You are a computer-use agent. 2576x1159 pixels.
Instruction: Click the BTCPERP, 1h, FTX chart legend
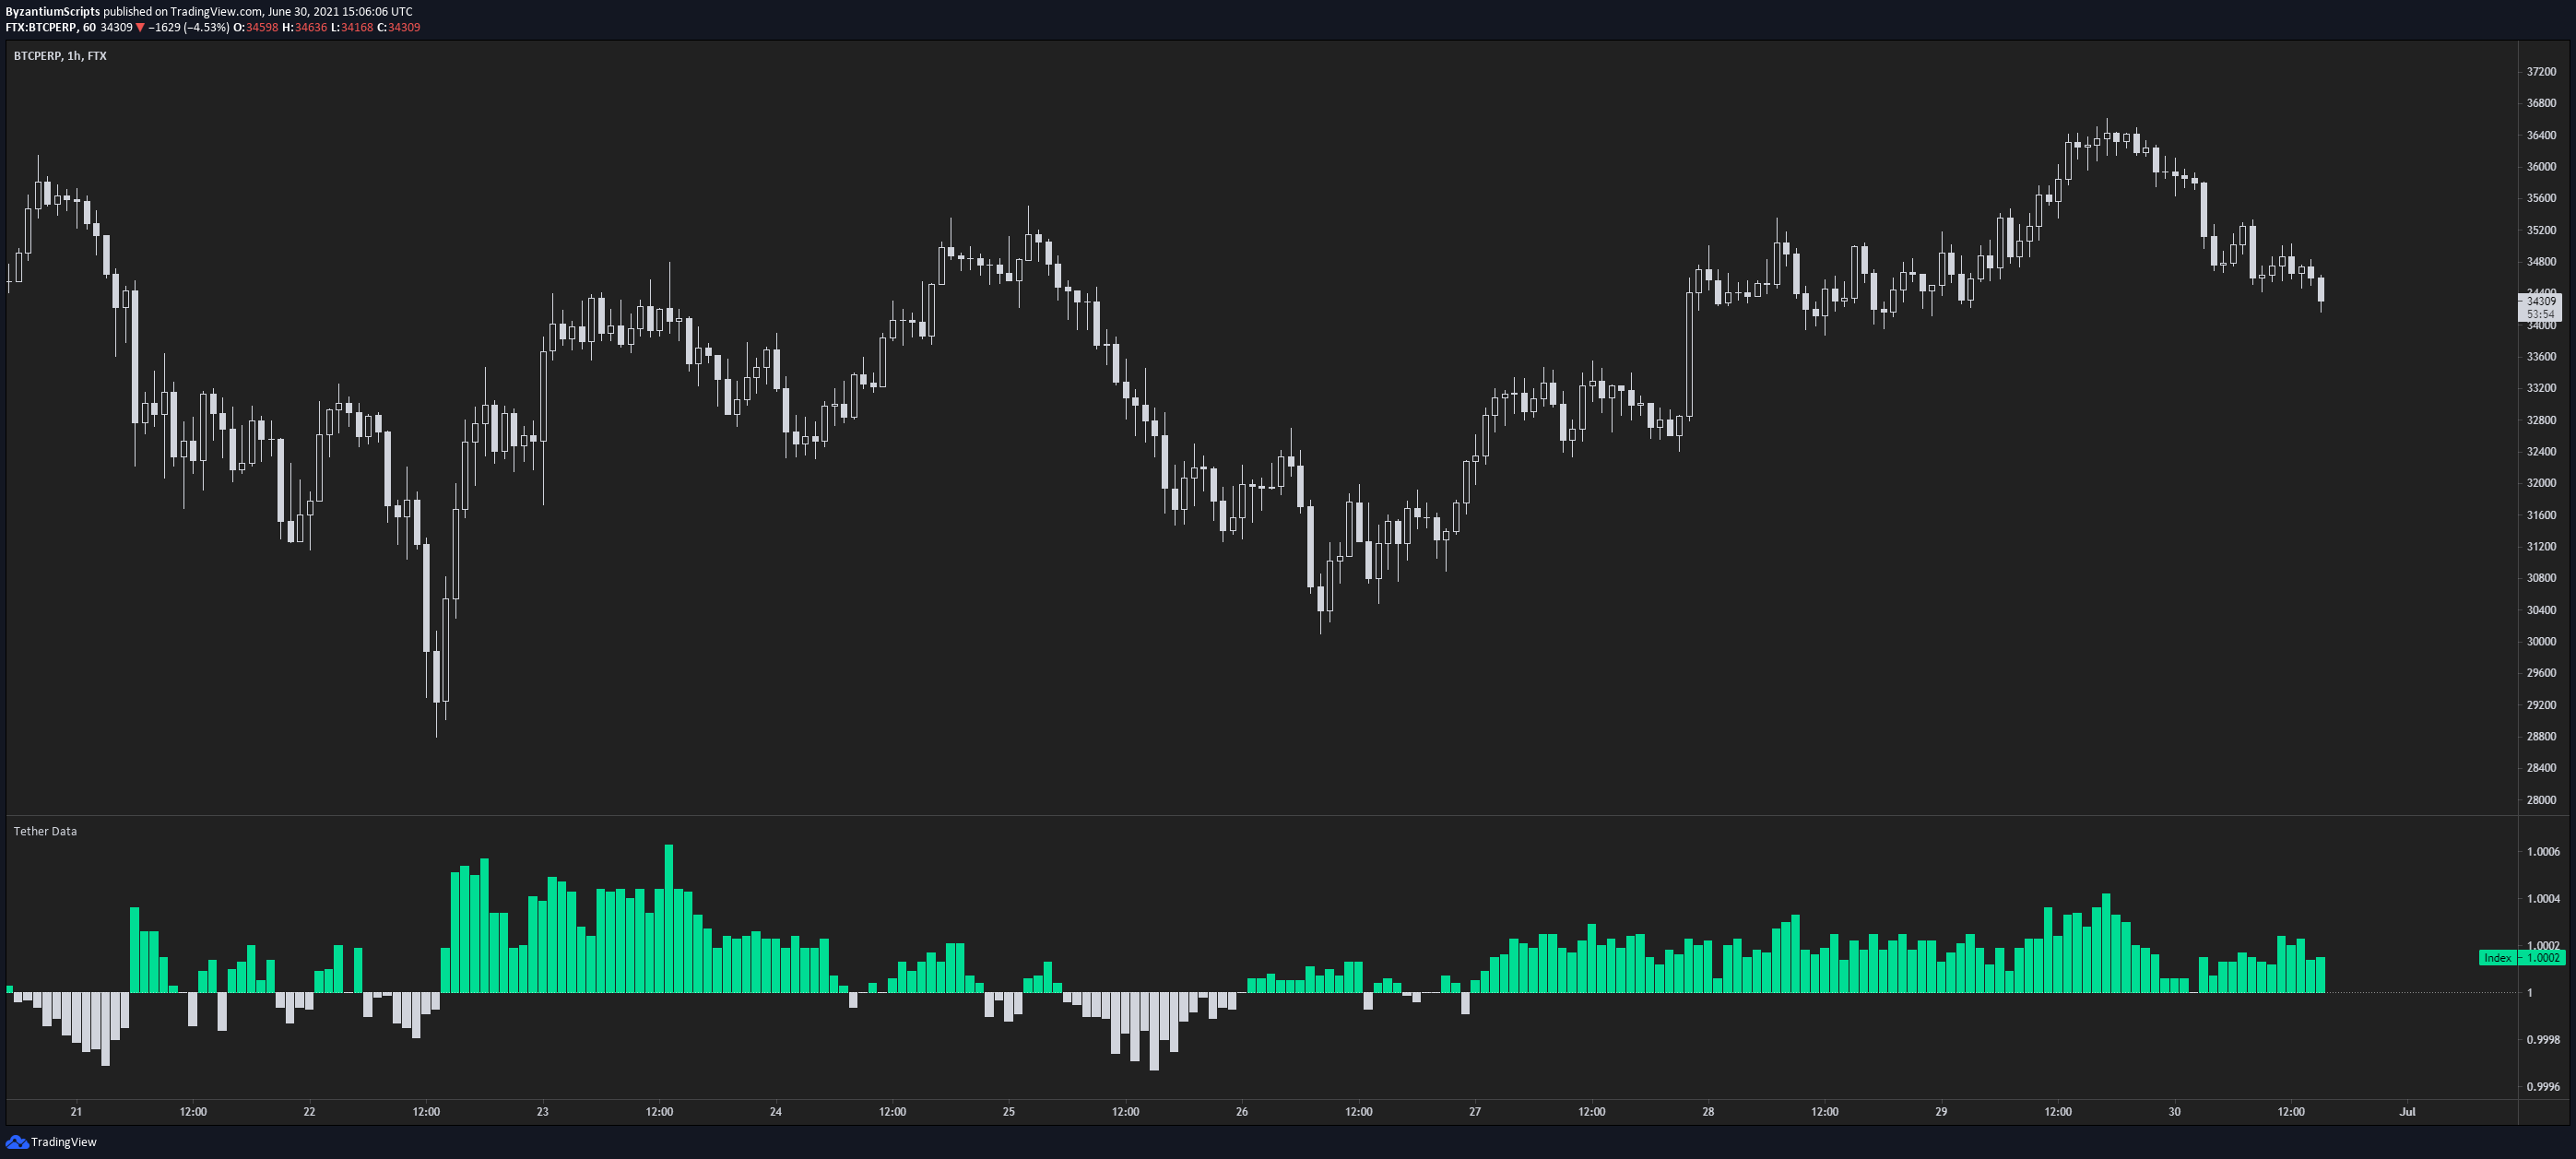pyautogui.click(x=60, y=56)
